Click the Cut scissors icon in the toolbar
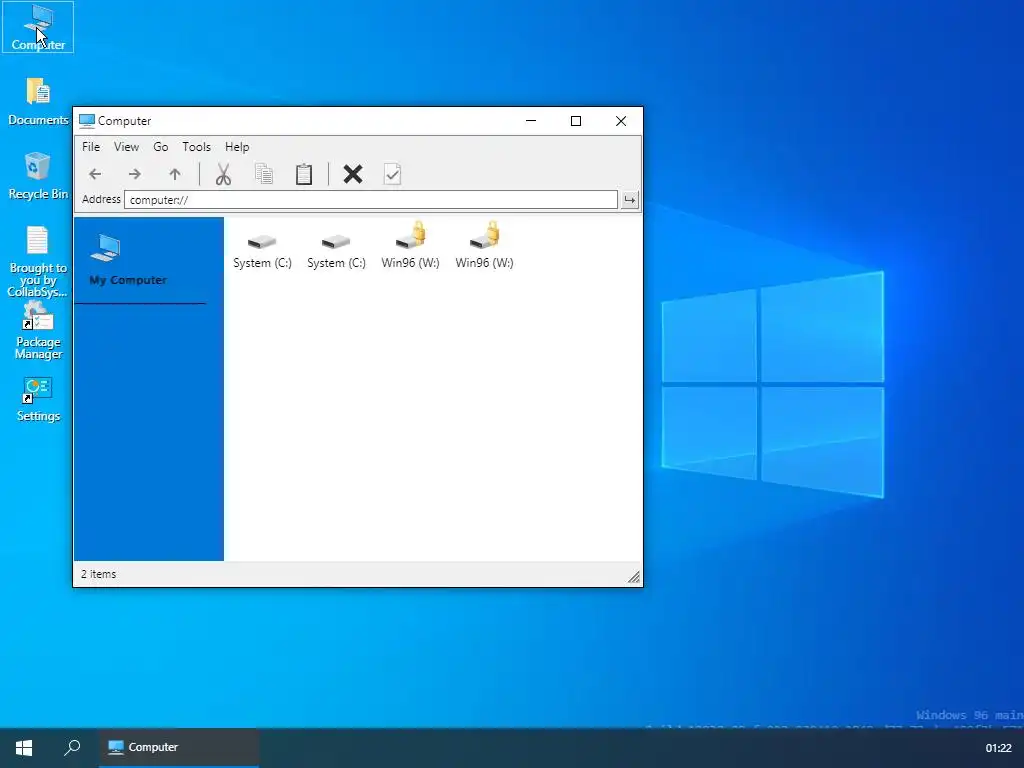This screenshot has height=768, width=1024. (x=223, y=174)
